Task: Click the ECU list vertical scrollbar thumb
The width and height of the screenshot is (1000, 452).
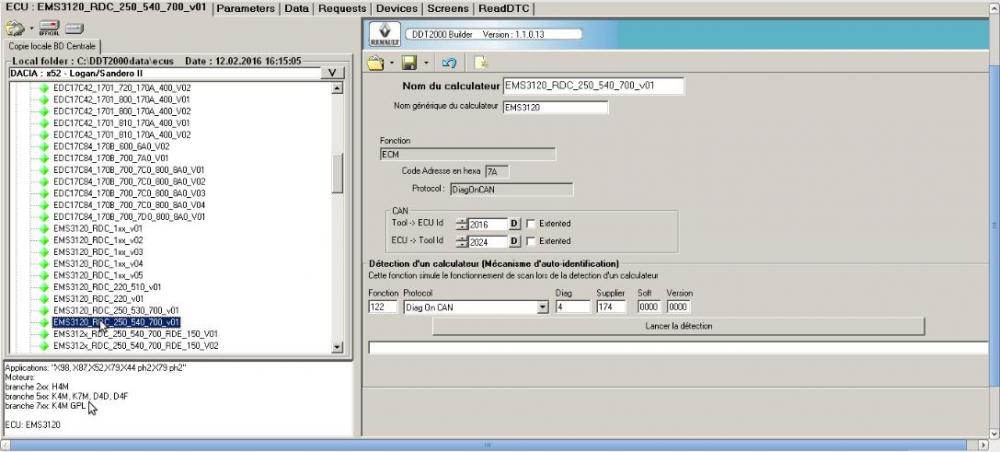Action: 337,172
